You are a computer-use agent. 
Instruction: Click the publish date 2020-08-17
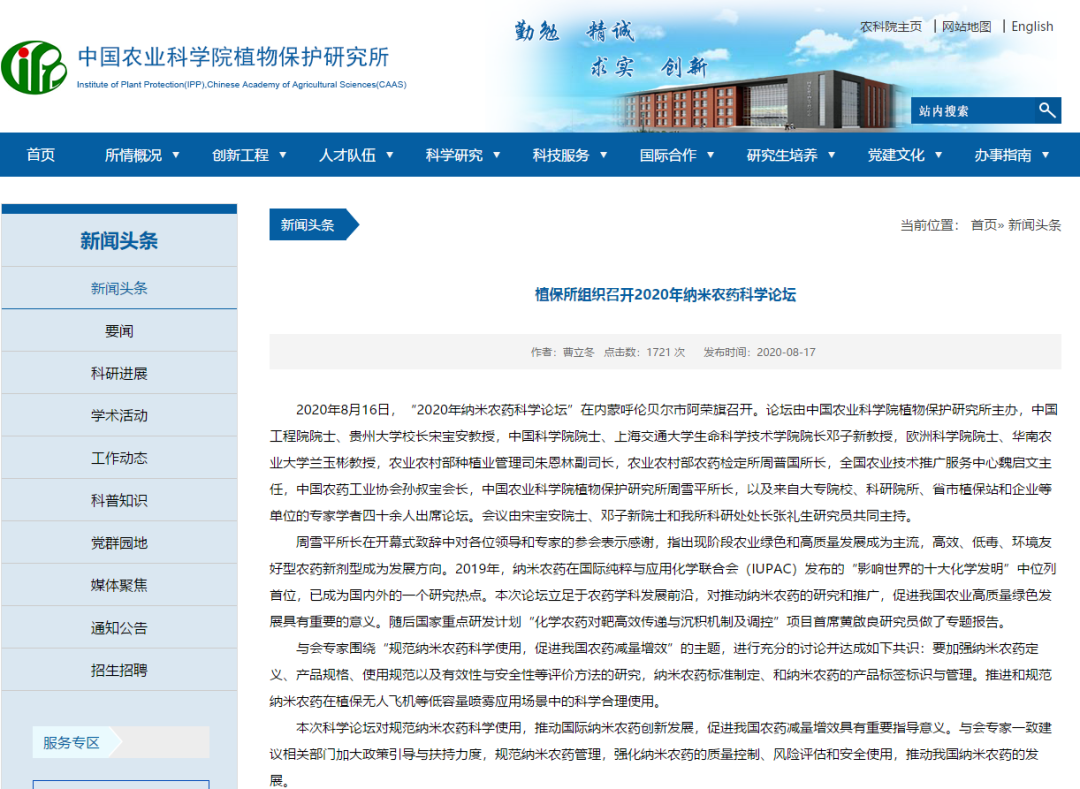pos(786,353)
